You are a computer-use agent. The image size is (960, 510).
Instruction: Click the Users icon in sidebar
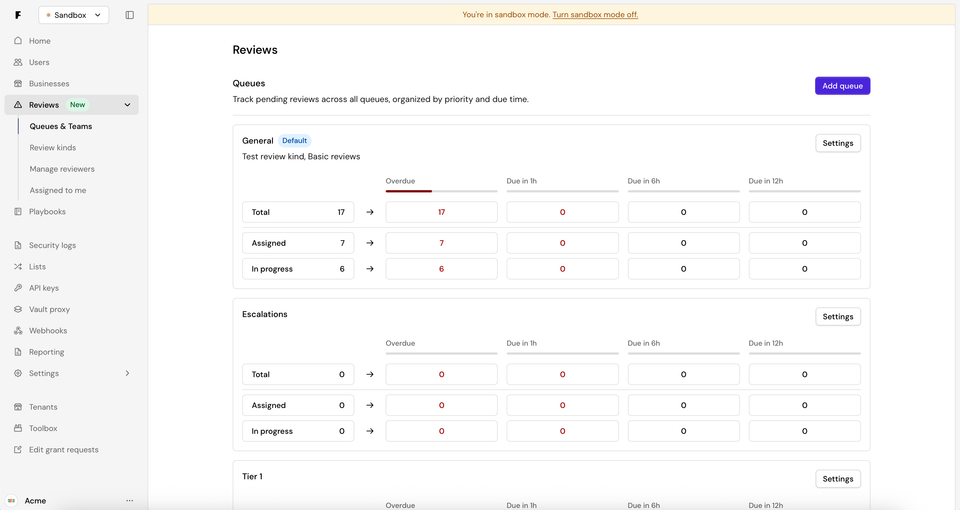pos(18,62)
